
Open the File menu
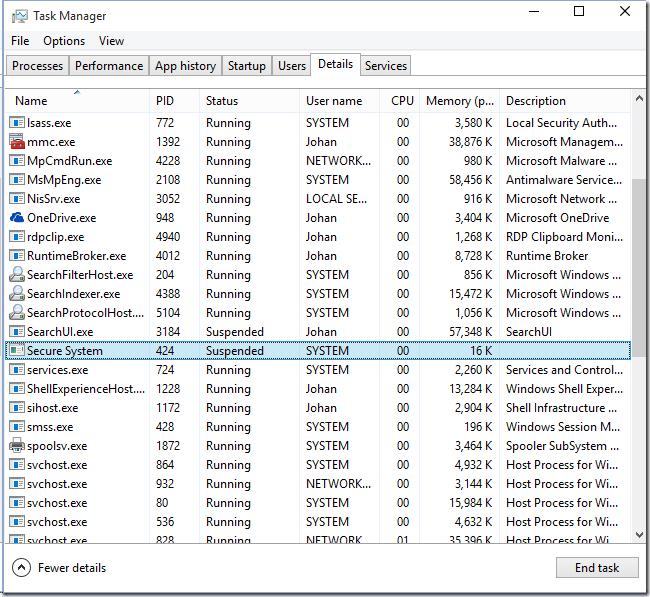click(x=20, y=41)
